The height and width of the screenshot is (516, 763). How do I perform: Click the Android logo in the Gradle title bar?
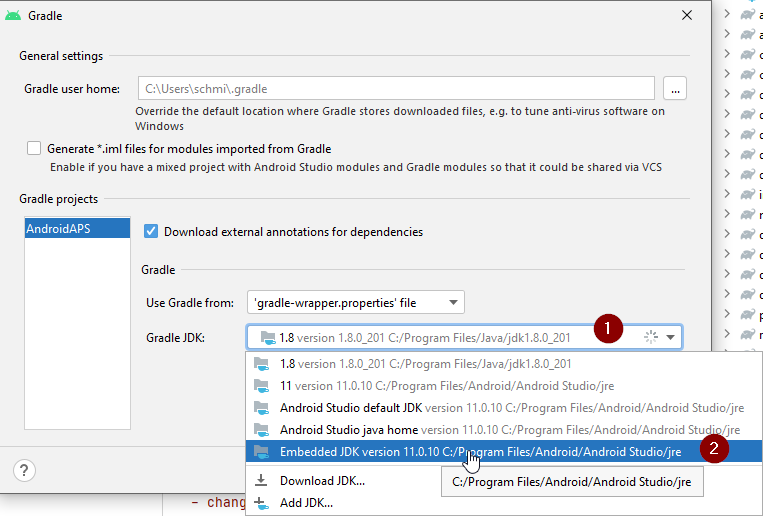(13, 16)
